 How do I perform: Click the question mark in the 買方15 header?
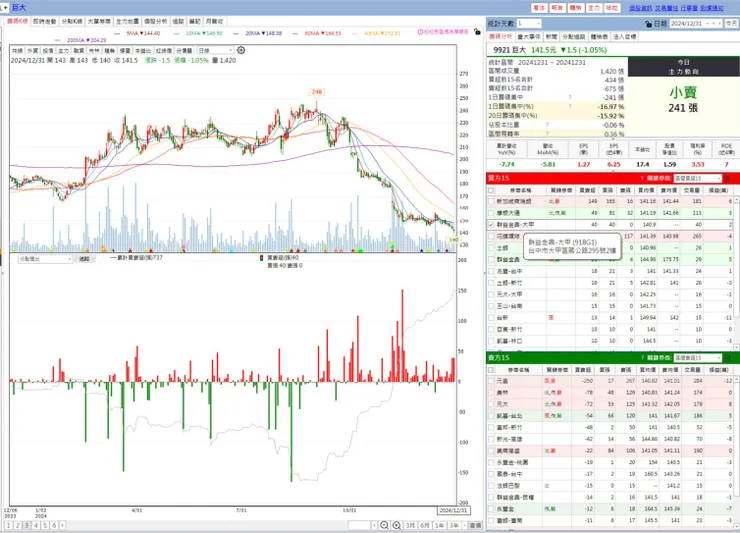[x=642, y=178]
